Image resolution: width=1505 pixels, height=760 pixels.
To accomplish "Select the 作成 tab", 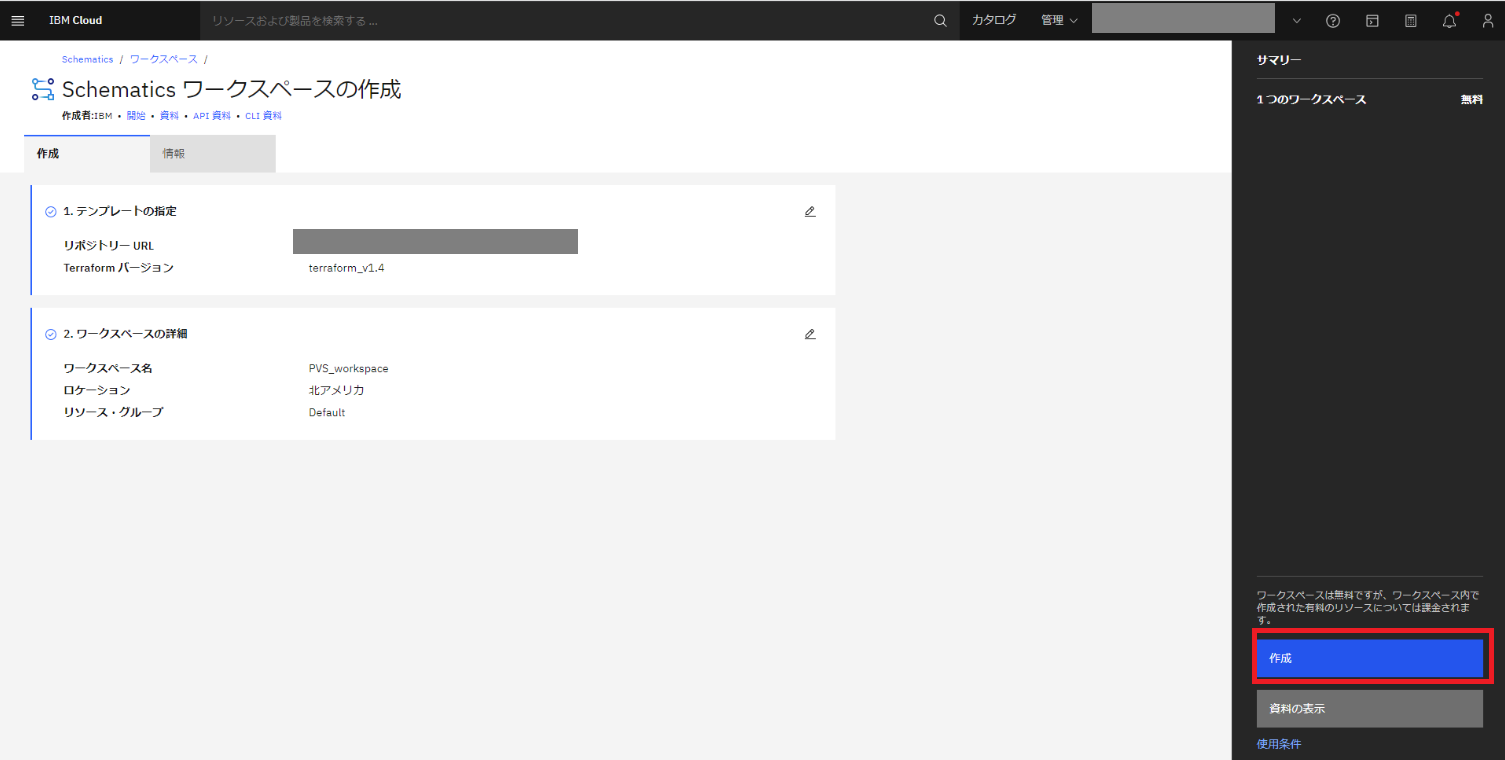I will click(87, 154).
